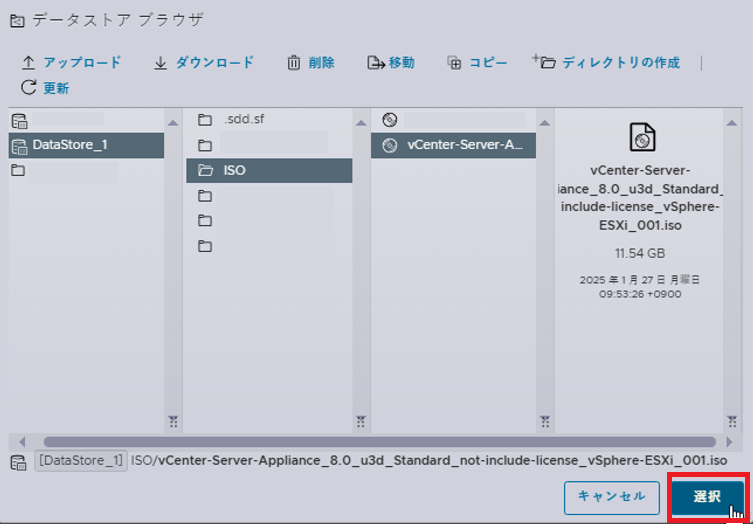
Task: Click the large ISO file preview icon
Action: pyautogui.click(x=642, y=137)
